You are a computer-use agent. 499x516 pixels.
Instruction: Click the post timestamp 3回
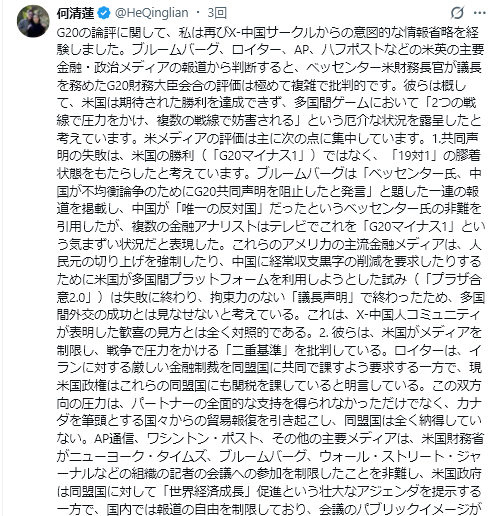pos(217,13)
